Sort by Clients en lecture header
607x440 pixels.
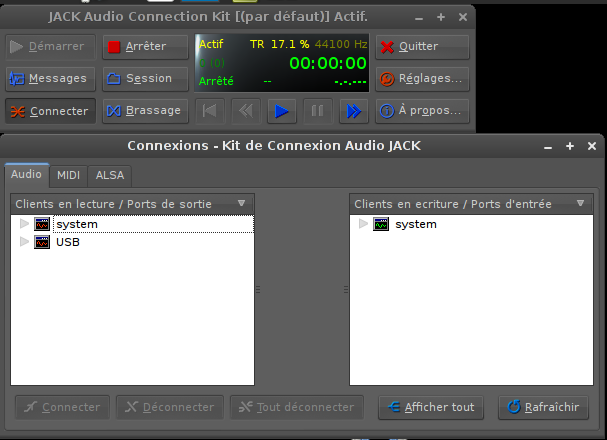[x=132, y=204]
